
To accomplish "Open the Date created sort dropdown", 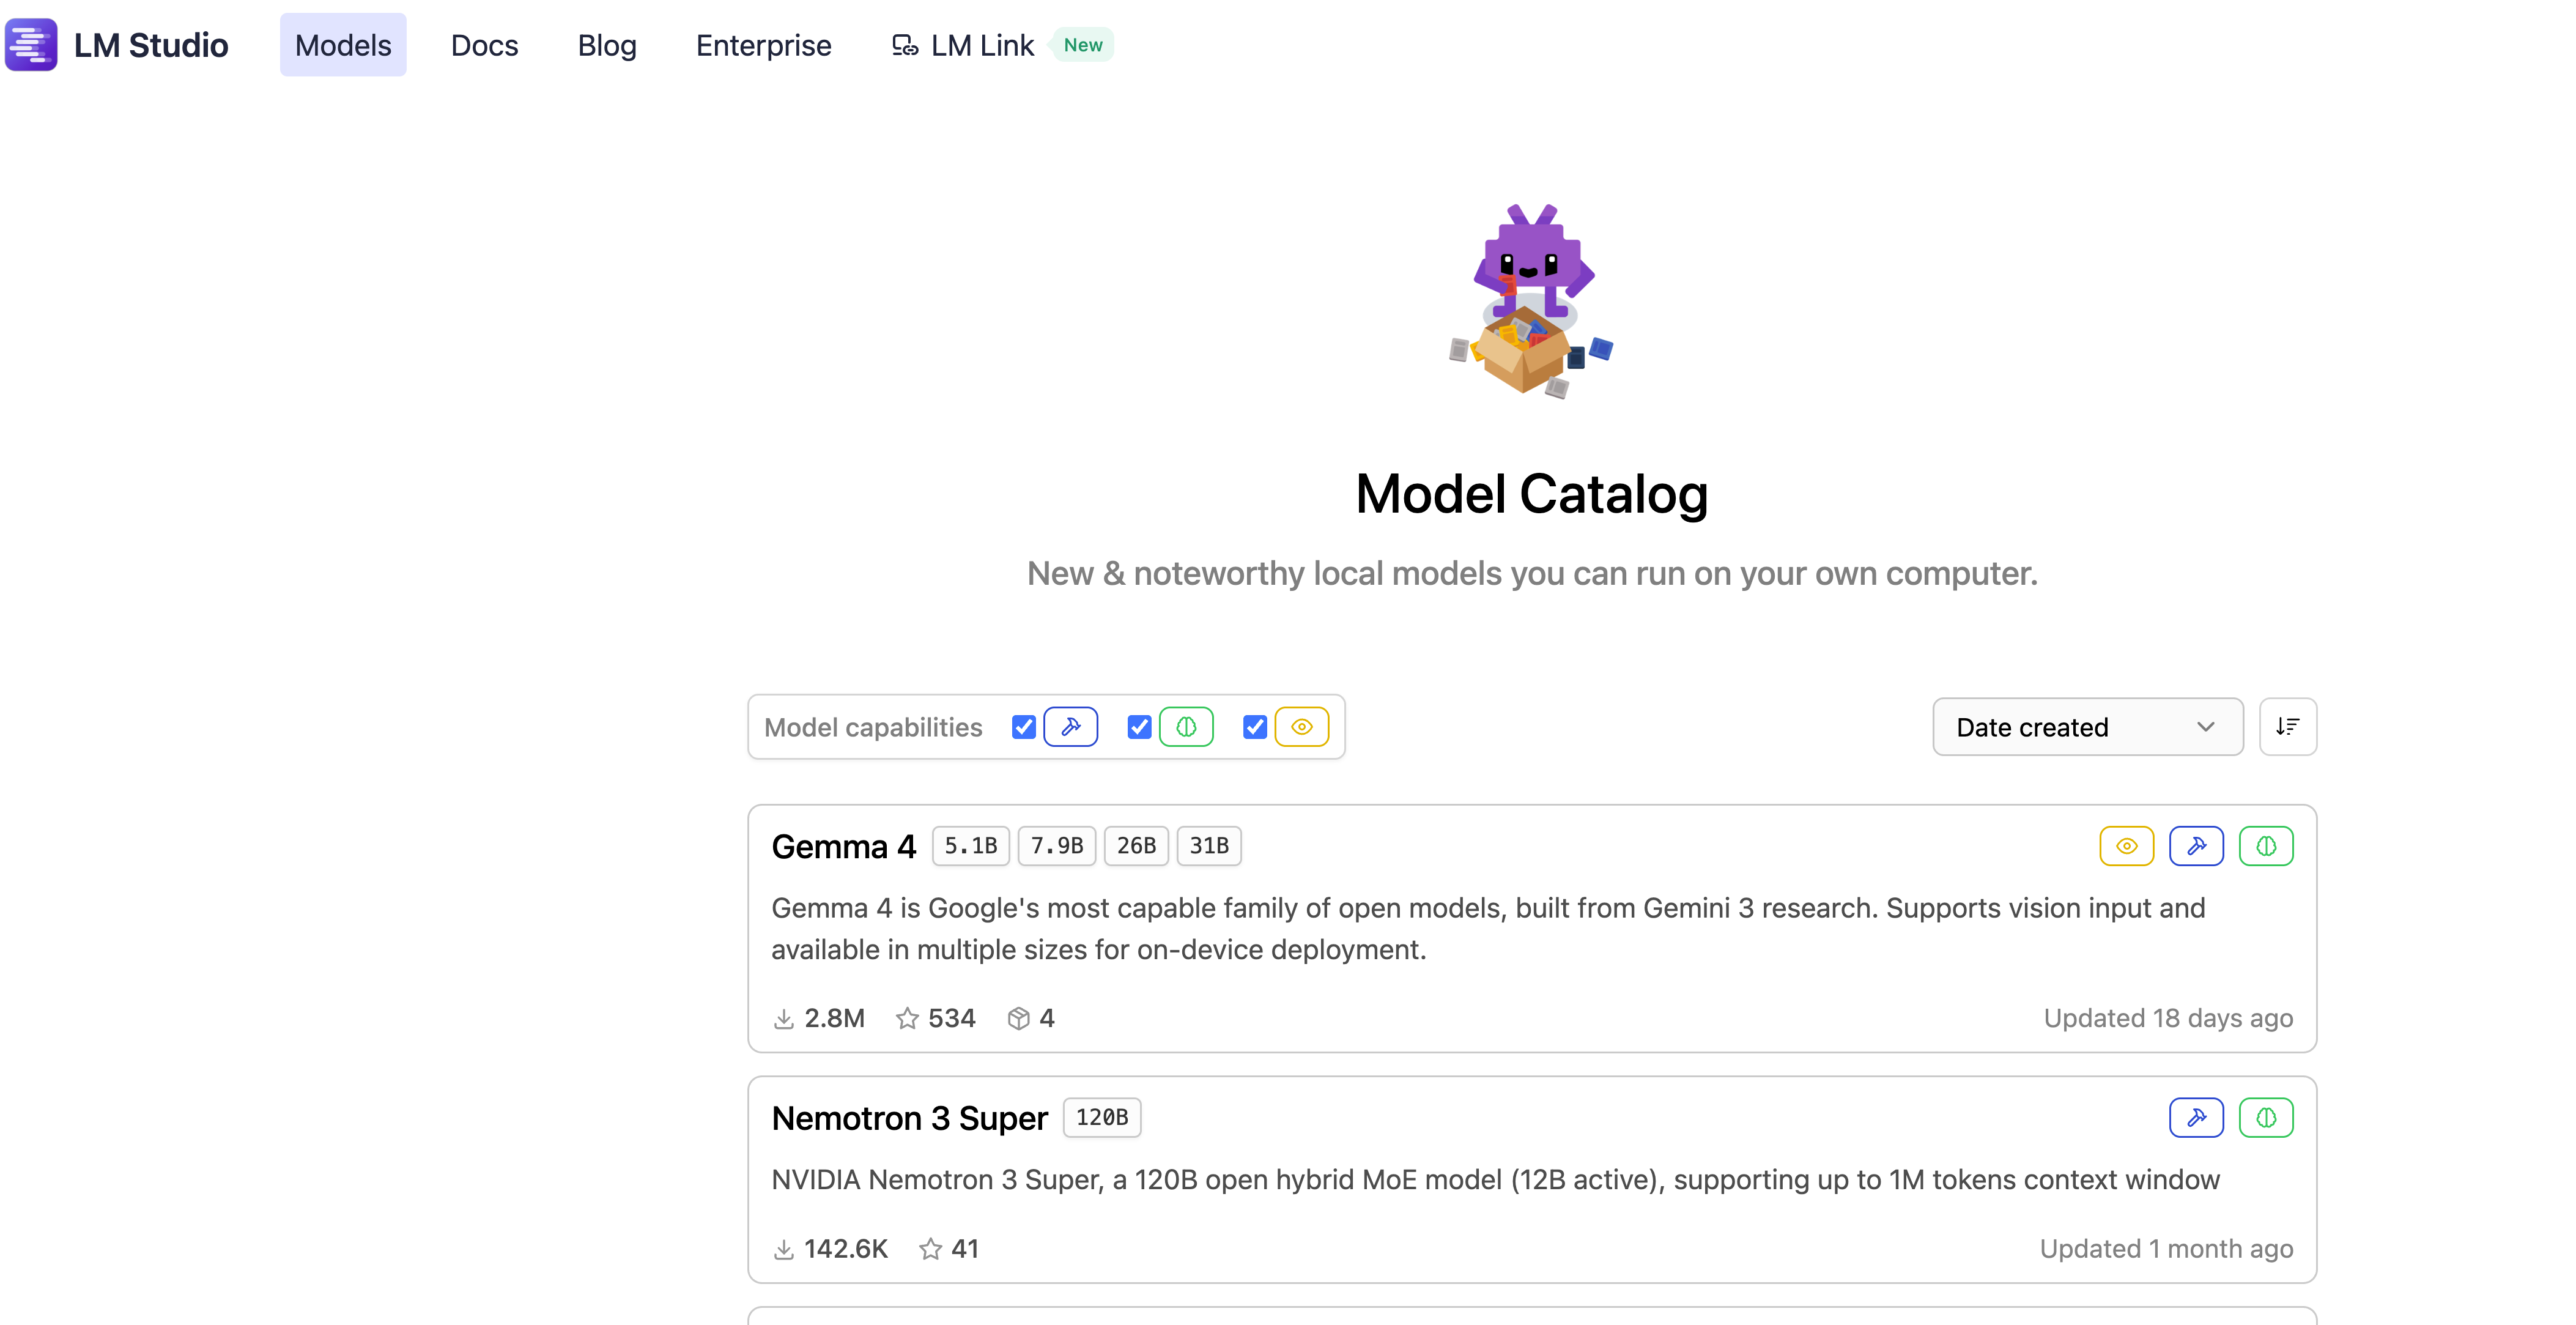I will pos(2088,727).
